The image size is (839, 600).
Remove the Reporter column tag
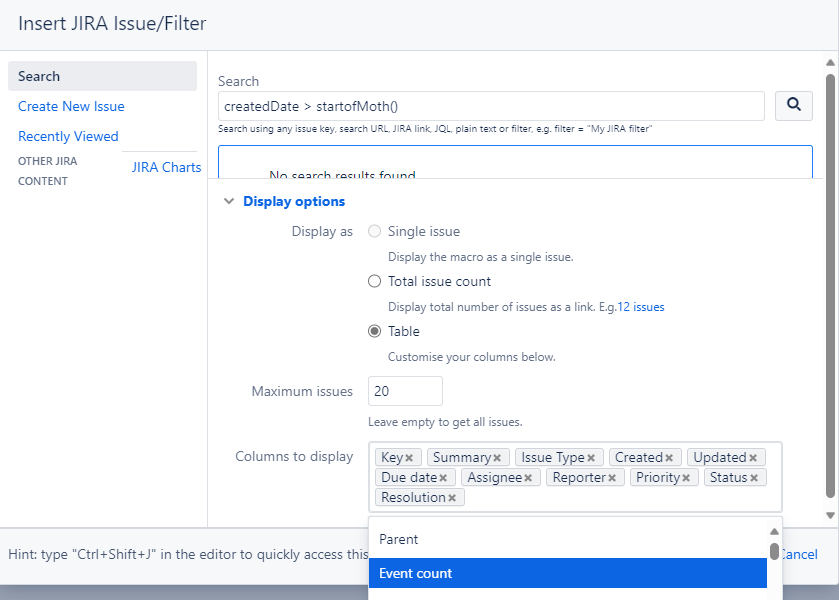point(612,477)
